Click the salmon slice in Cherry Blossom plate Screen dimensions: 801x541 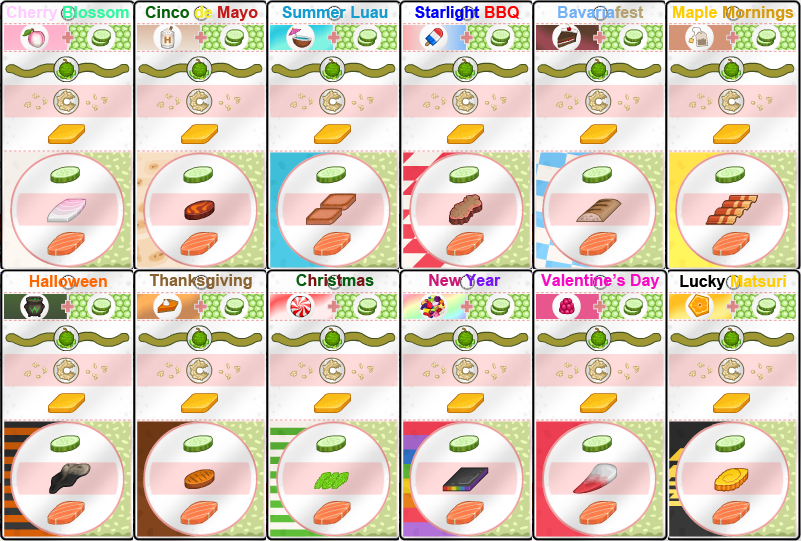pos(66,244)
